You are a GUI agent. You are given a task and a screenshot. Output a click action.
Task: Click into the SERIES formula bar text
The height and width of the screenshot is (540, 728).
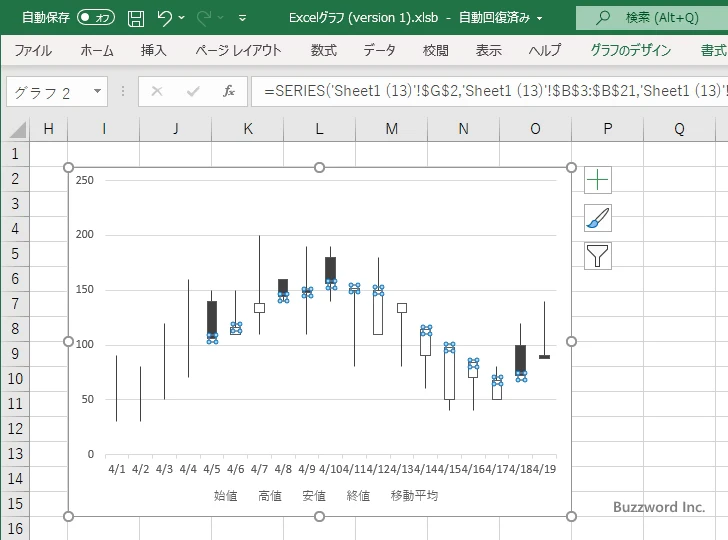[490, 91]
